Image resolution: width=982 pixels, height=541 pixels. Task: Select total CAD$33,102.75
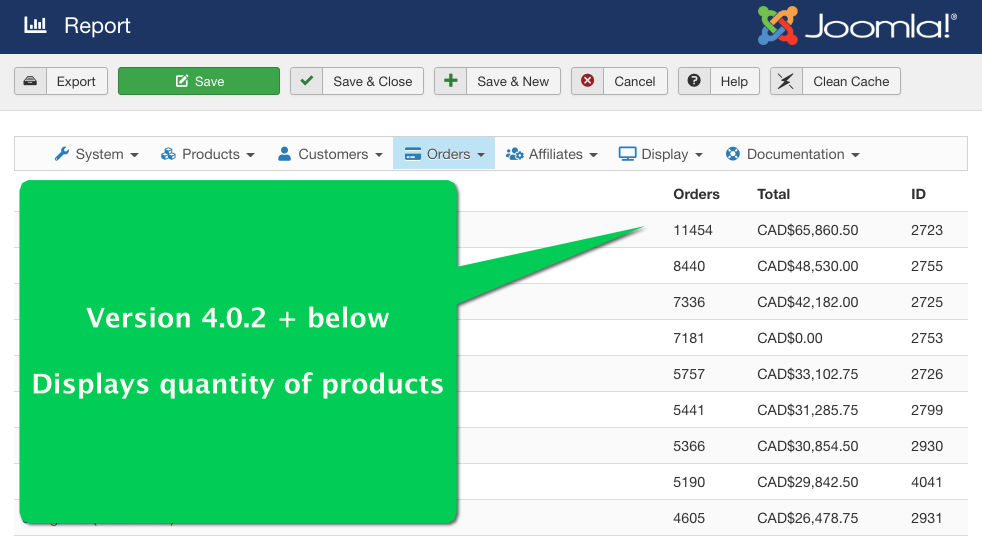[x=807, y=374]
